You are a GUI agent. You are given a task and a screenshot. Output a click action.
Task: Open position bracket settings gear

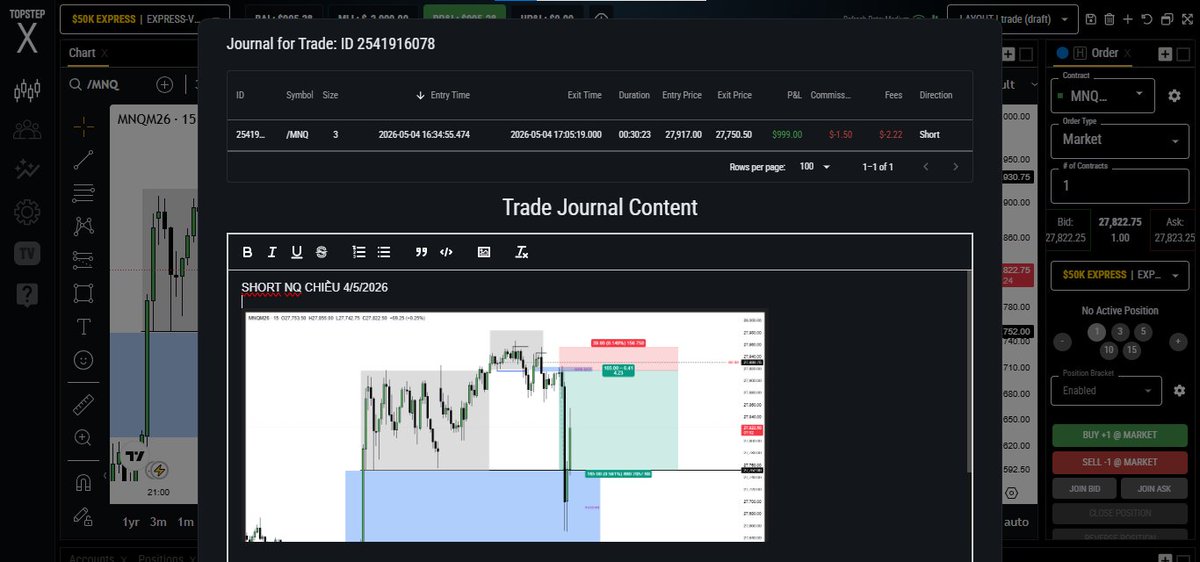tap(1179, 390)
